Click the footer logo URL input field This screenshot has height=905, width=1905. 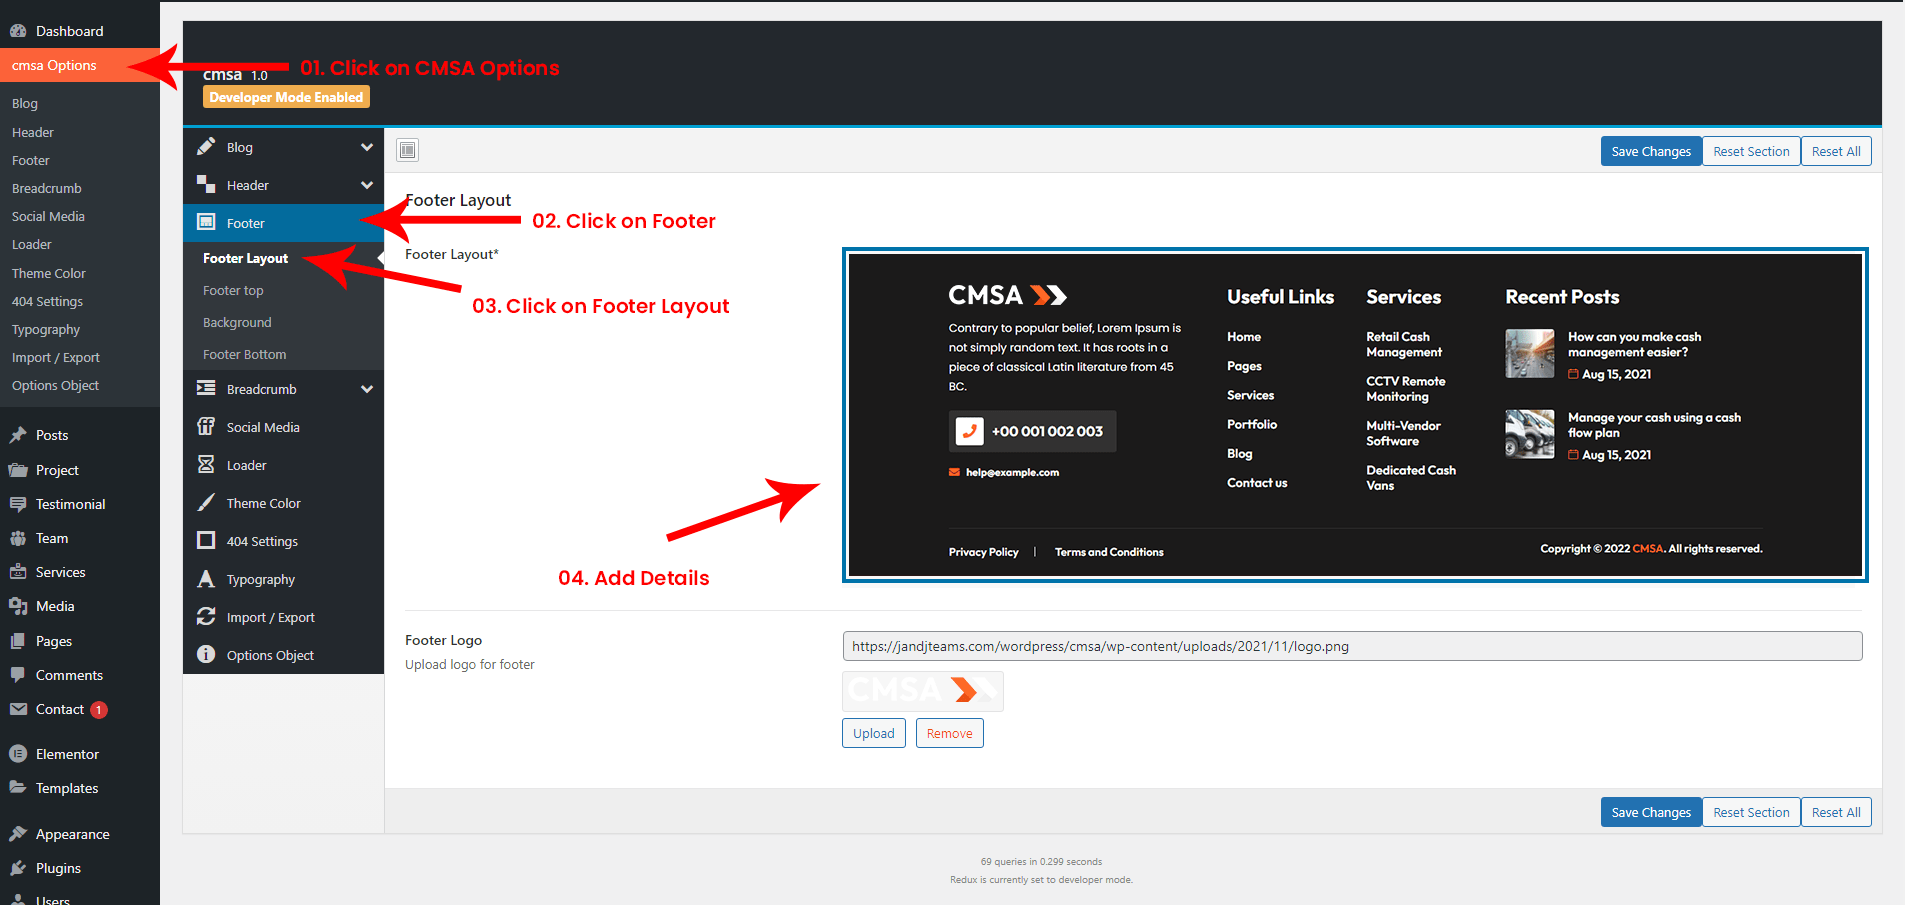[x=1352, y=646]
